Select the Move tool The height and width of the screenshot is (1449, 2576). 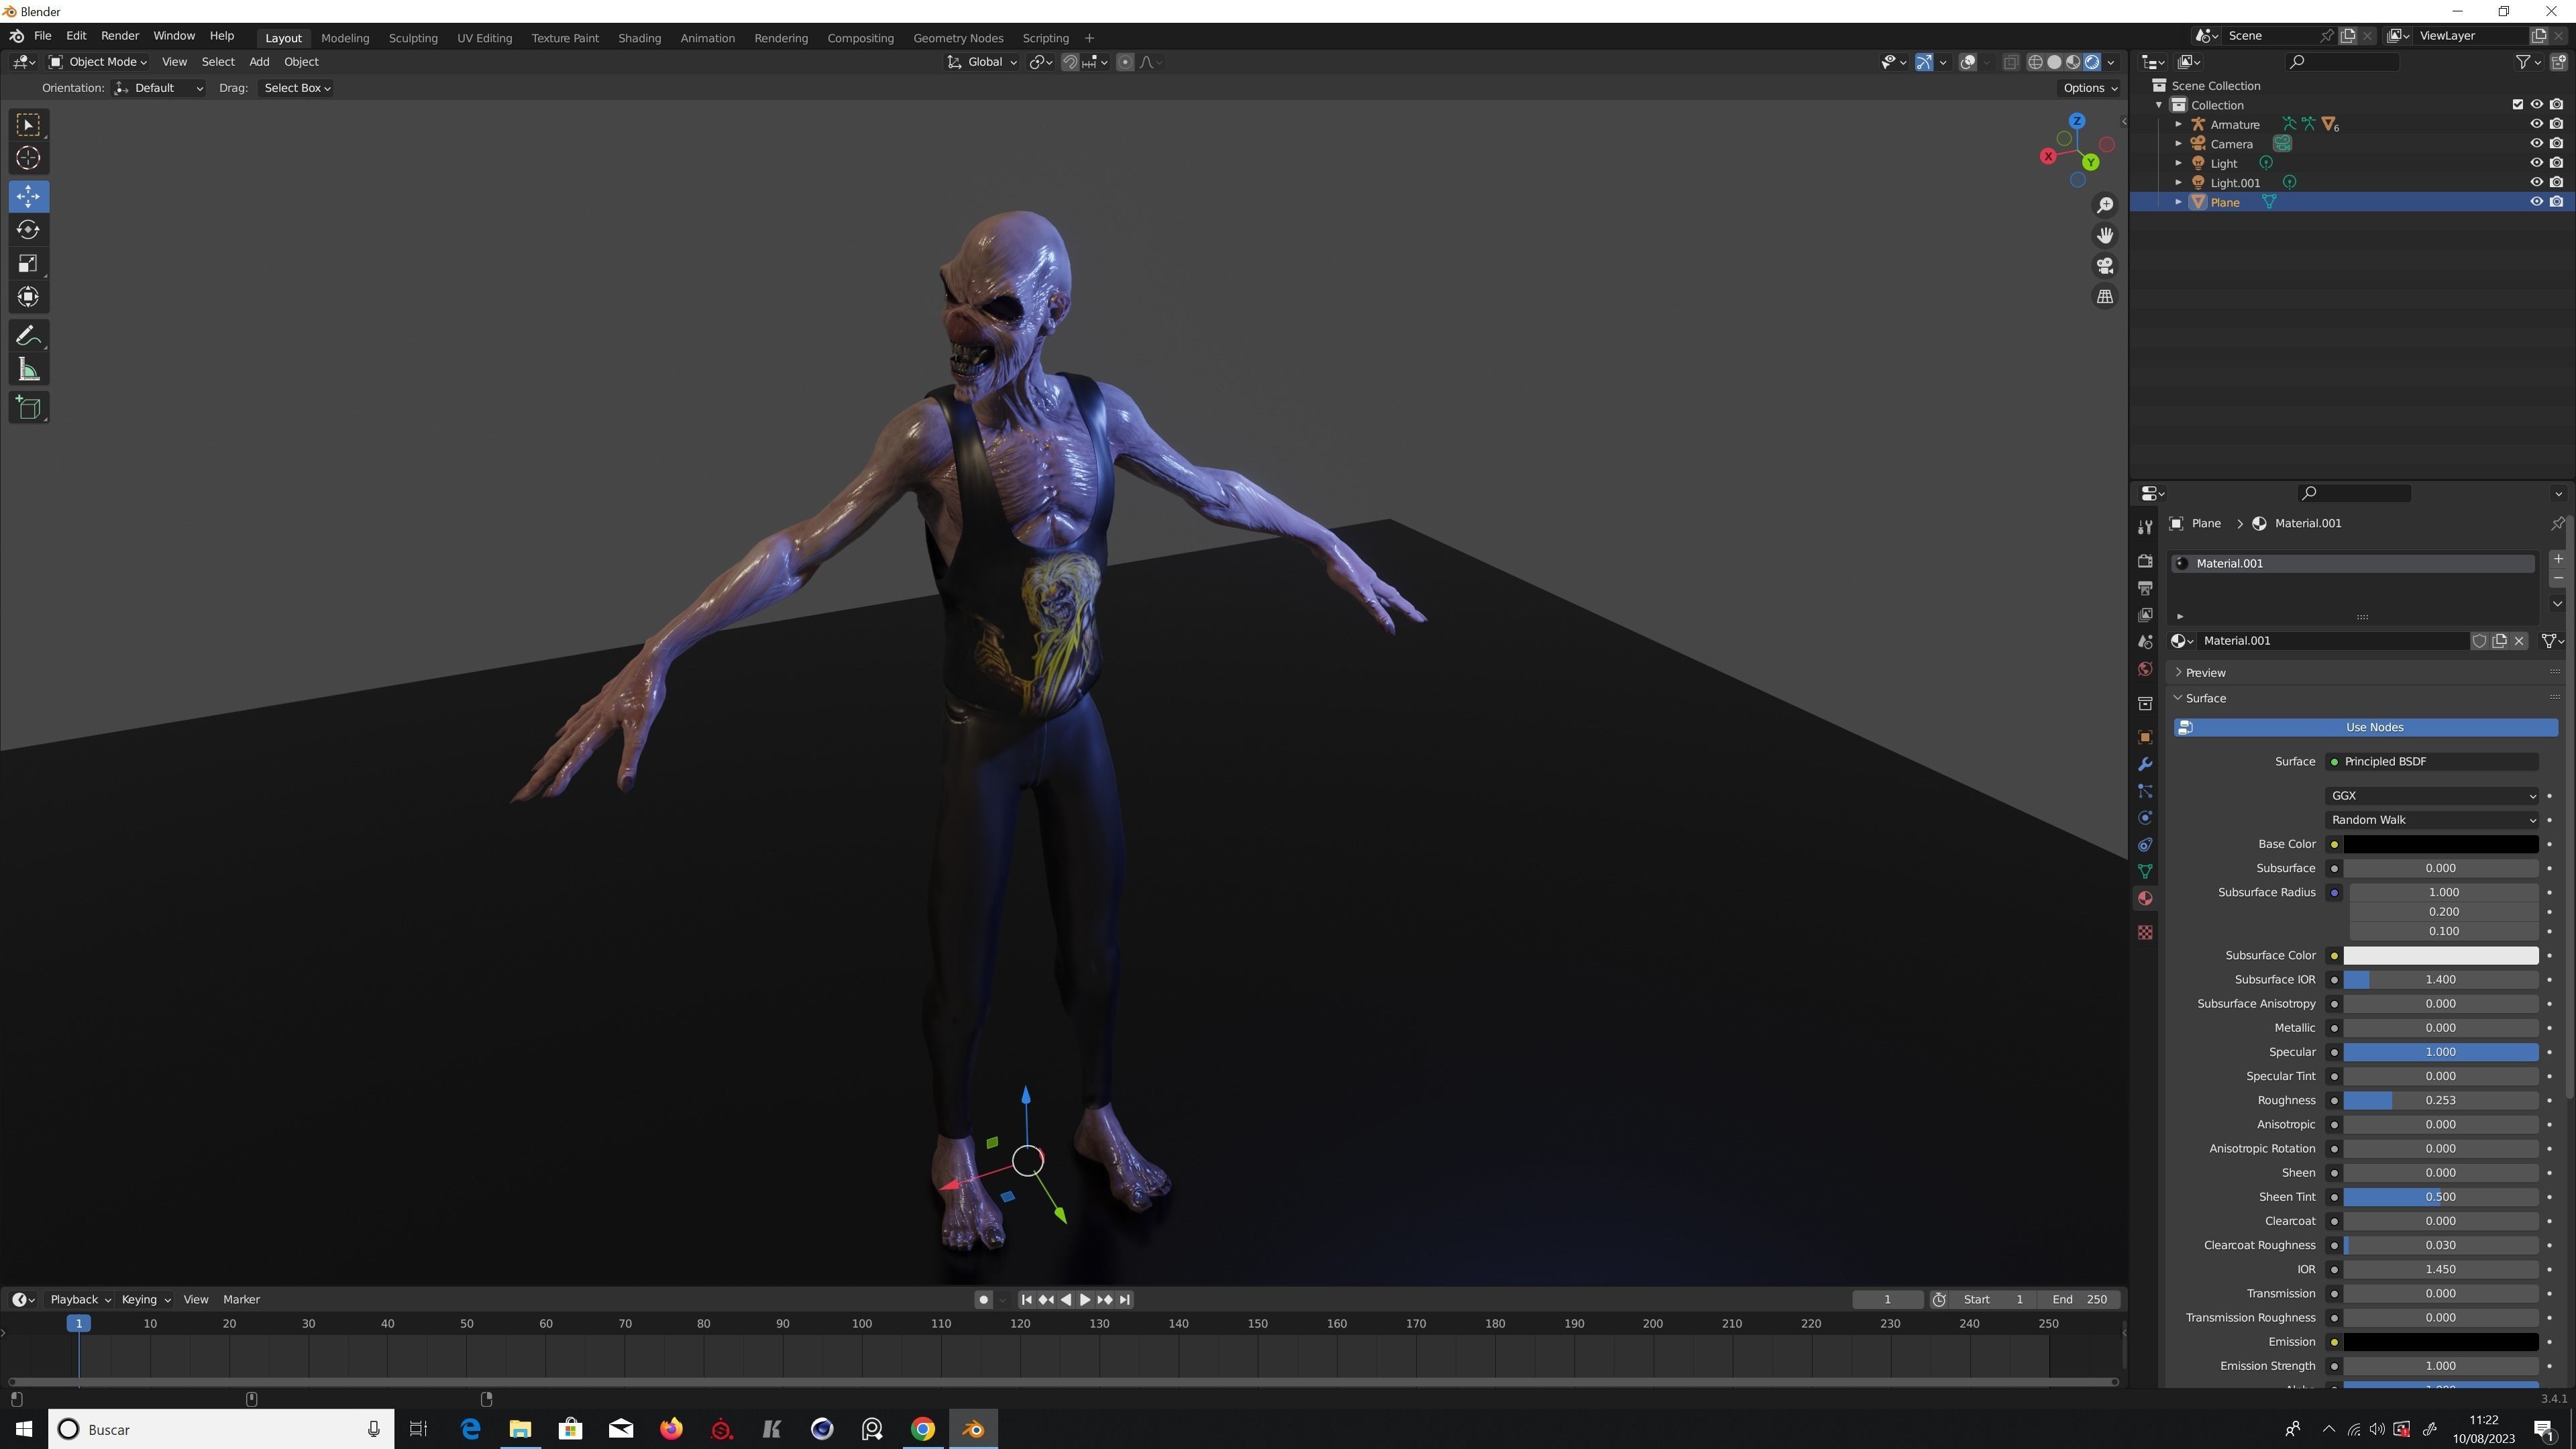28,196
